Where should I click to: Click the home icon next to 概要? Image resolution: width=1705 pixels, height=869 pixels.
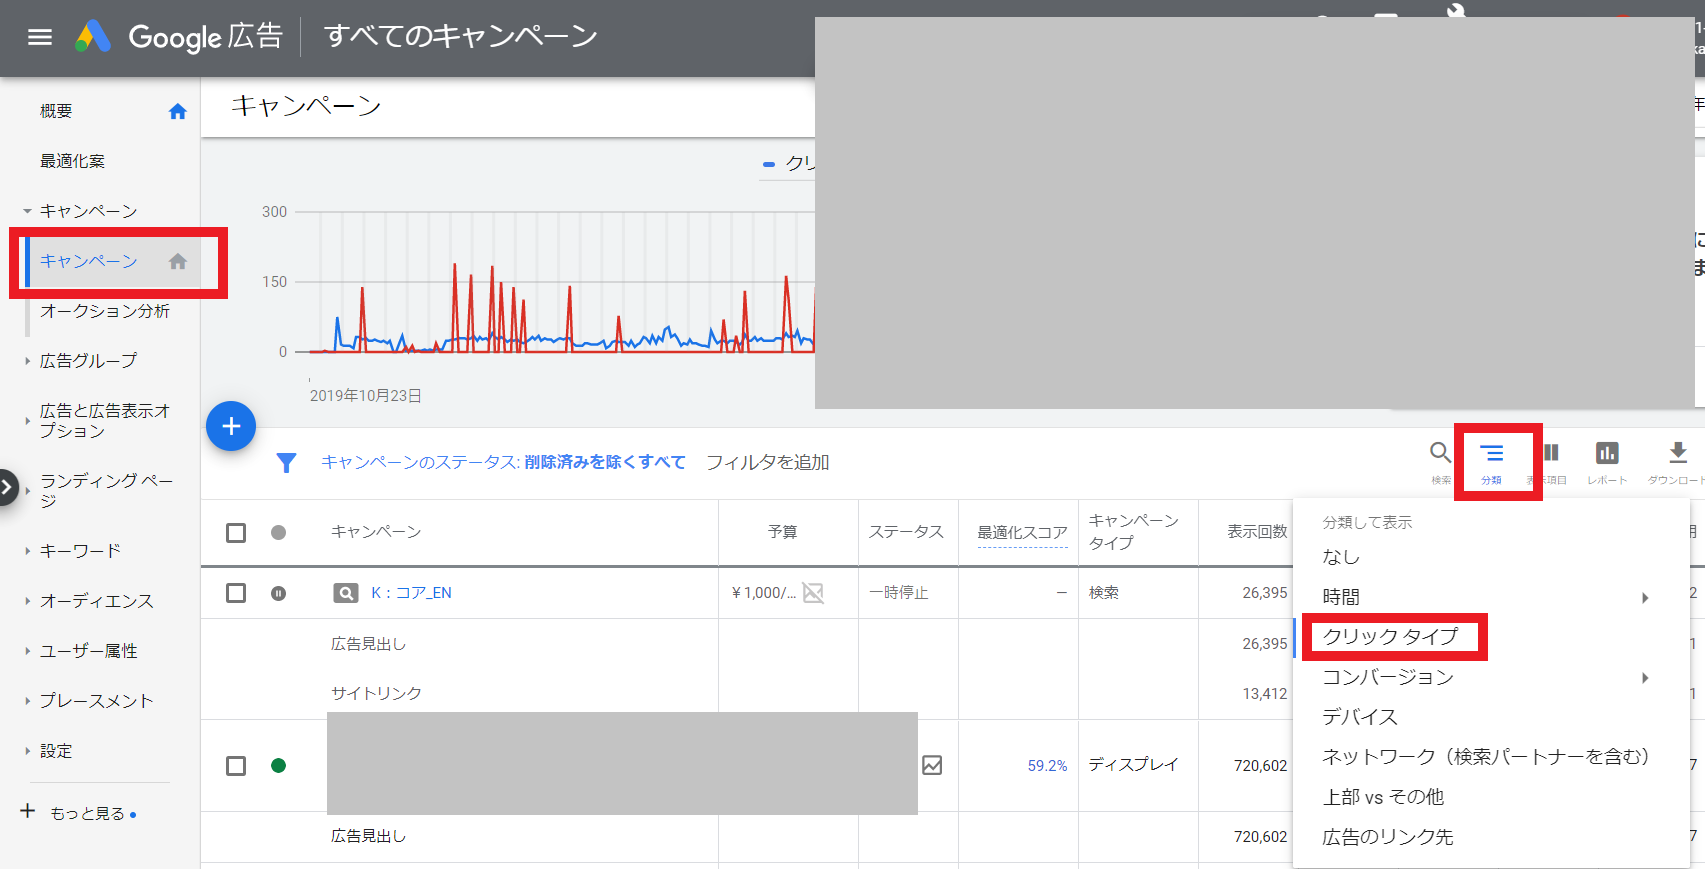[178, 111]
